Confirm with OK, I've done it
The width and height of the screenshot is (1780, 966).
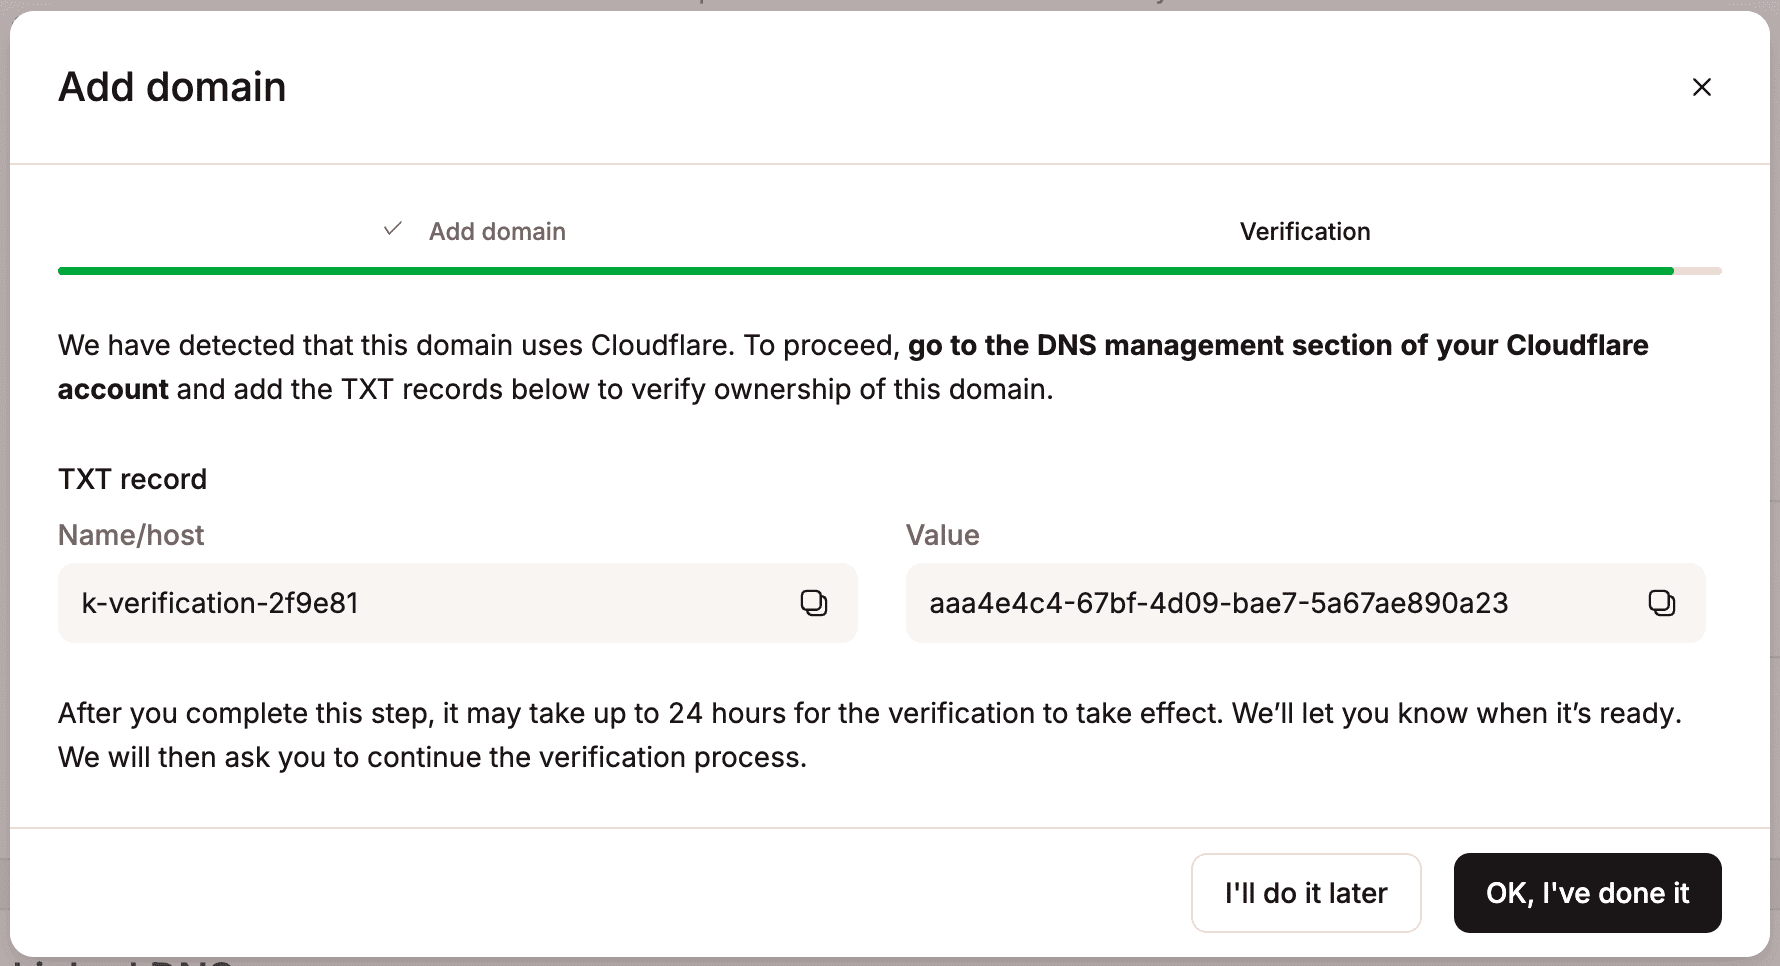1587,893
